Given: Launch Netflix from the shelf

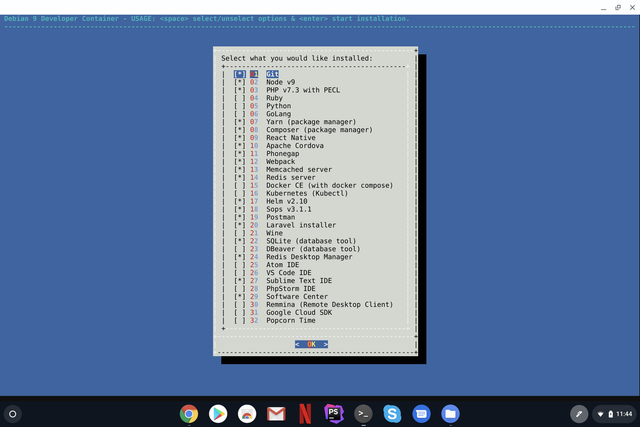Looking at the screenshot, I should (305, 414).
